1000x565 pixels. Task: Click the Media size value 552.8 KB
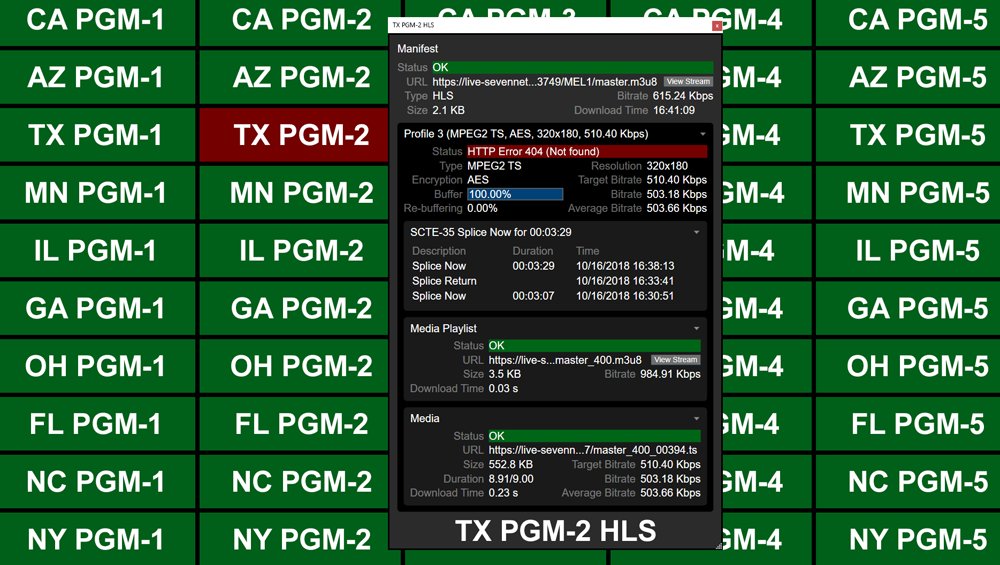[511, 465]
